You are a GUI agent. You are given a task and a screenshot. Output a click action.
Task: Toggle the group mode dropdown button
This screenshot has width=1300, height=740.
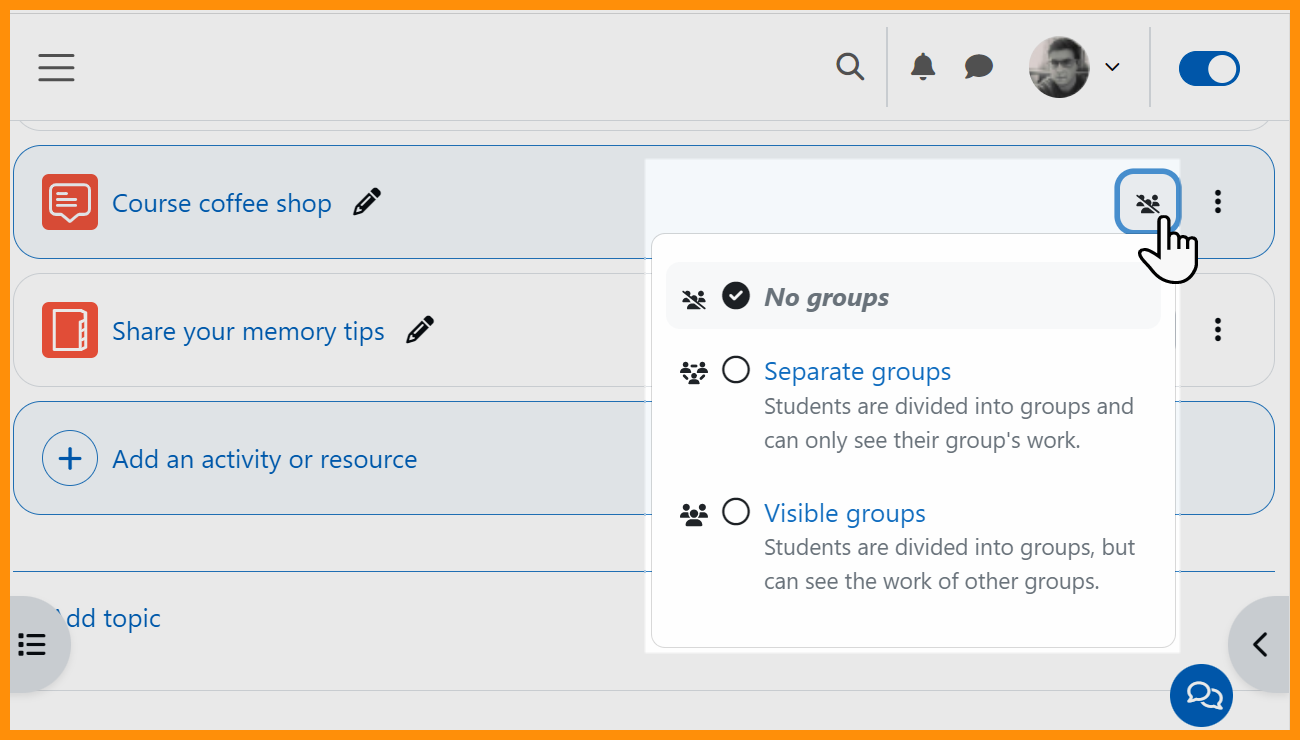[x=1147, y=203]
